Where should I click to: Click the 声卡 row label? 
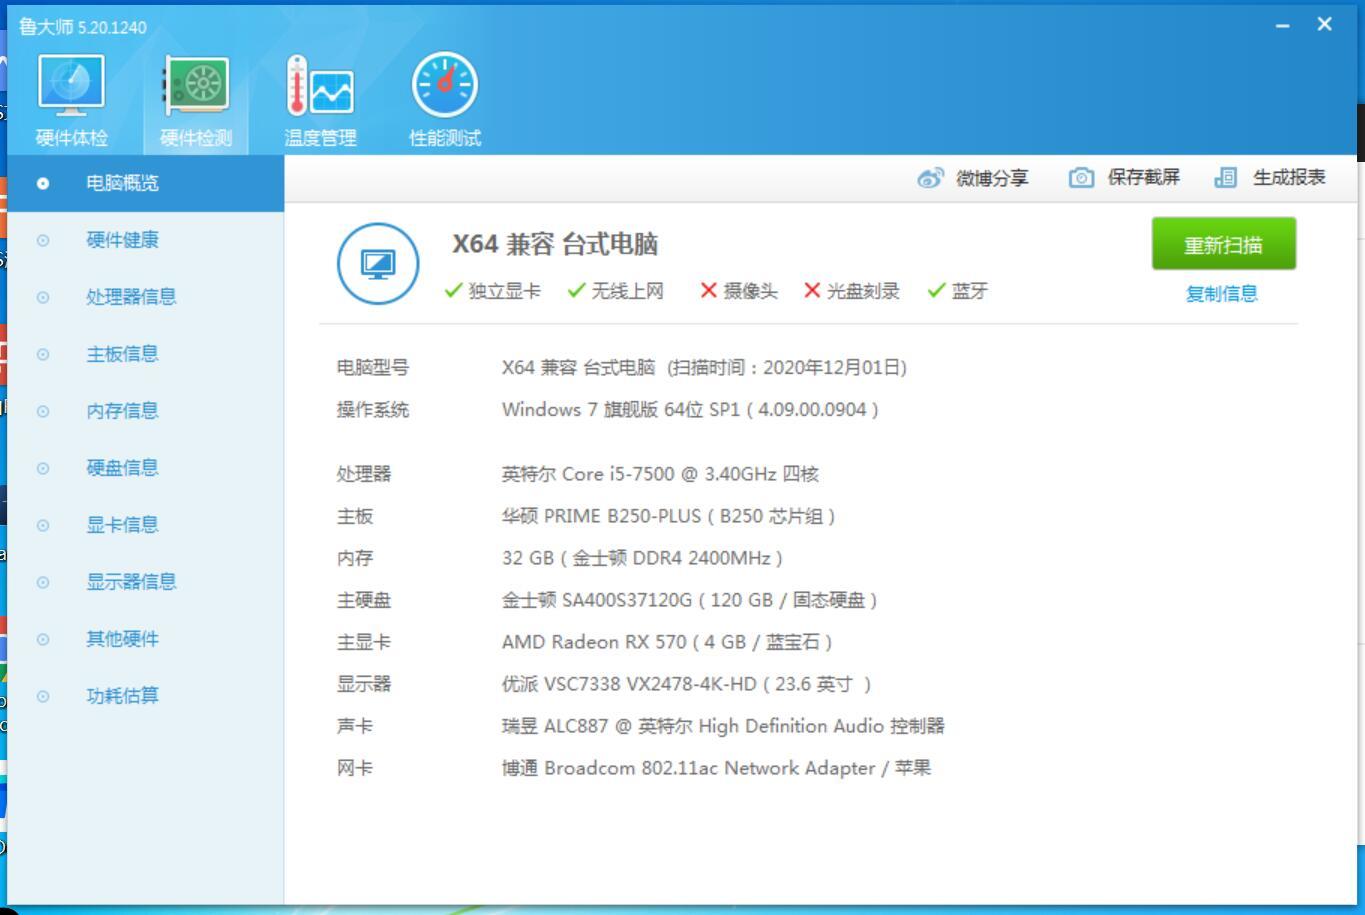(355, 726)
